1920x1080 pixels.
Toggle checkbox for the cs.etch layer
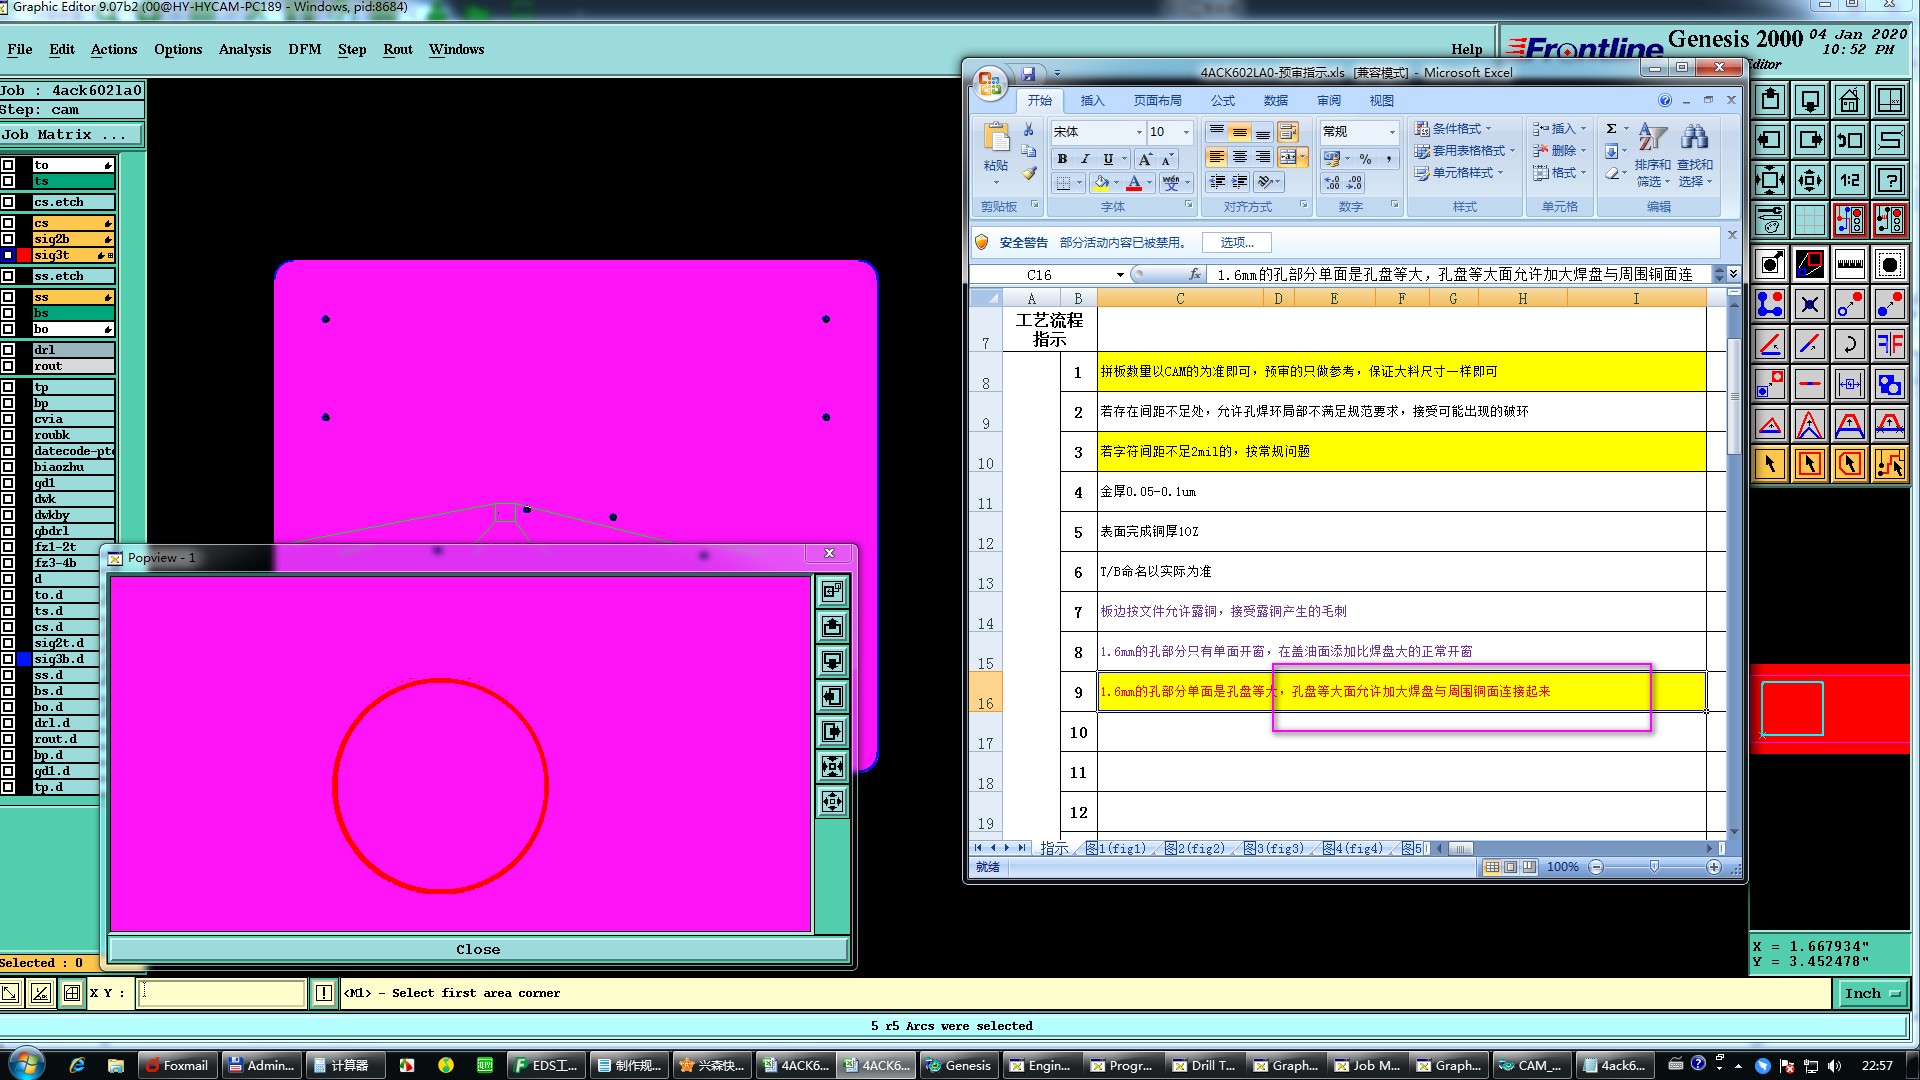(8, 202)
